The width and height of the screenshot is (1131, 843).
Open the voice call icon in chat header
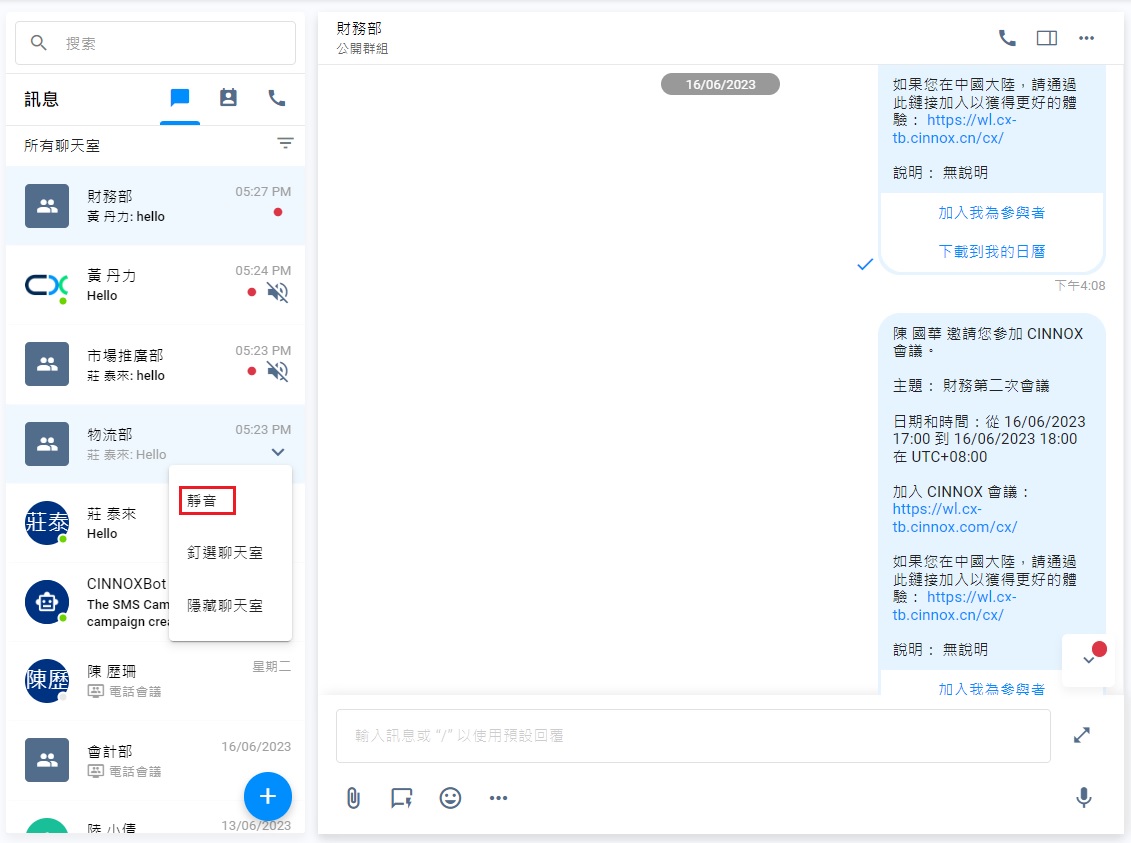click(x=1006, y=38)
